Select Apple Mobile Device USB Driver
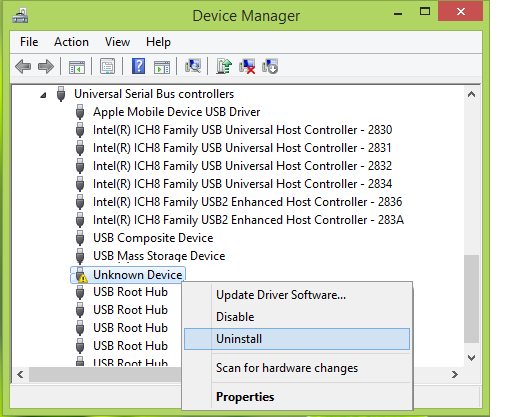This screenshot has width=520, height=417. tap(176, 112)
